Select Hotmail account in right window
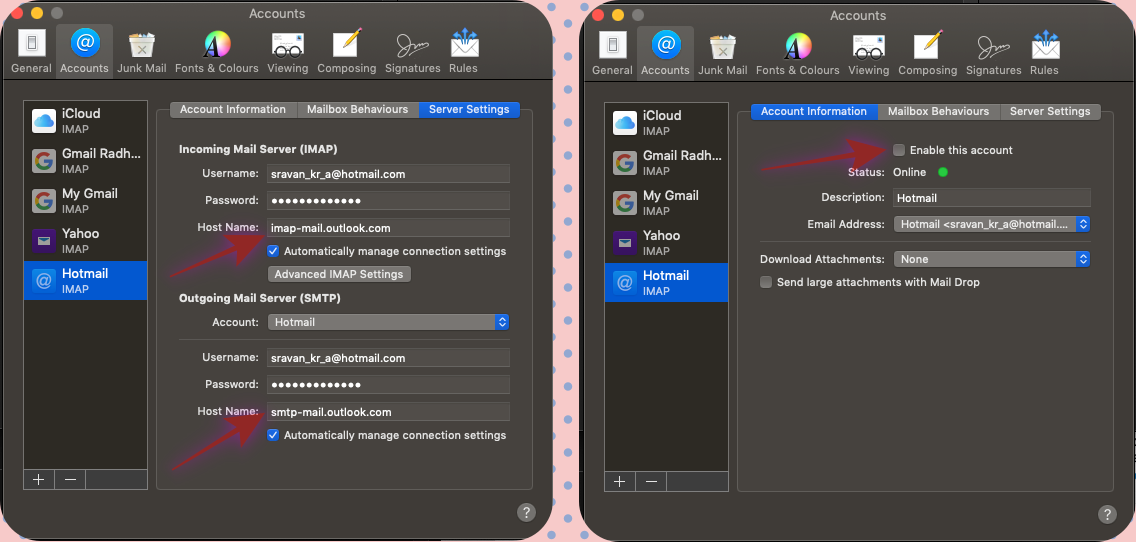Image resolution: width=1136 pixels, height=542 pixels. [667, 283]
